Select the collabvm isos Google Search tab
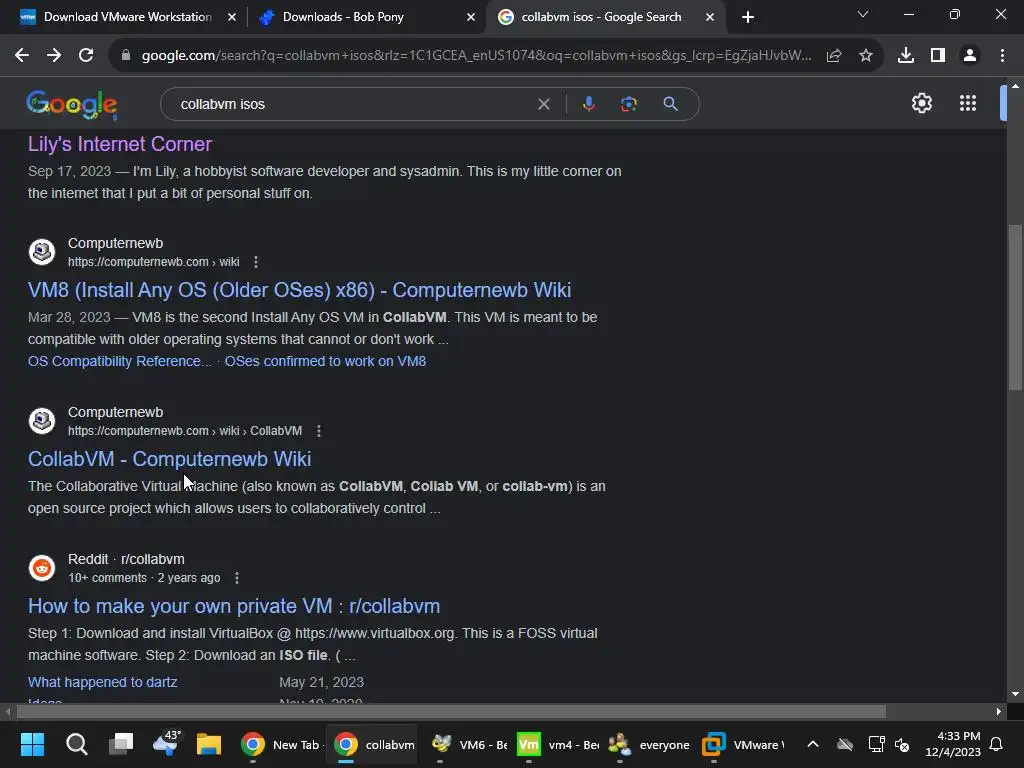Viewport: 1024px width, 768px height. (x=601, y=17)
